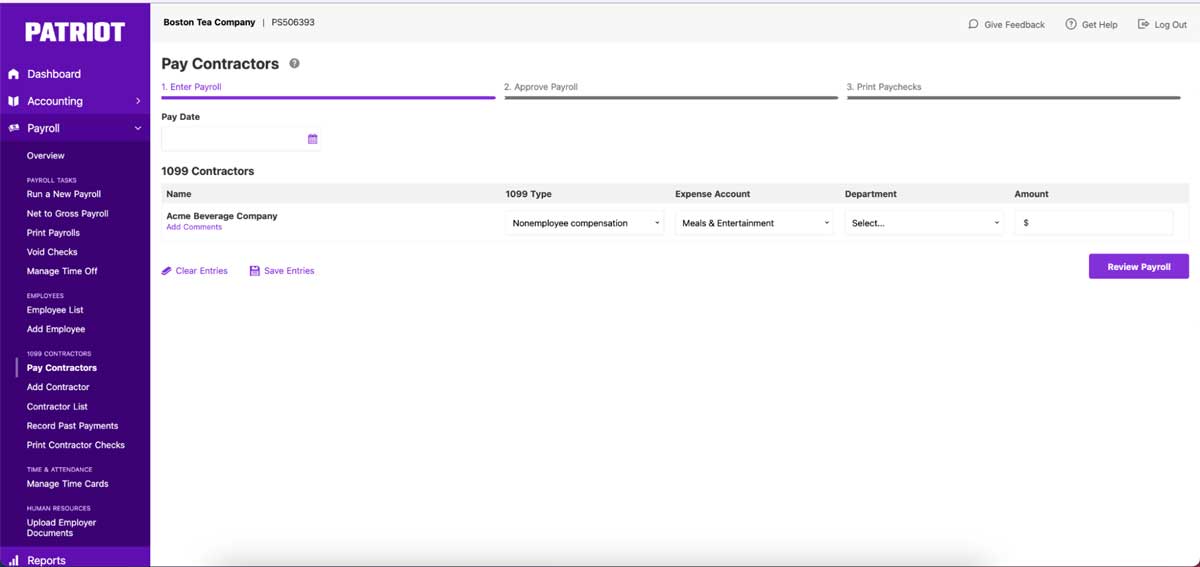The width and height of the screenshot is (1200, 567).
Task: Go to 3. Print Paychecks step
Action: point(884,87)
